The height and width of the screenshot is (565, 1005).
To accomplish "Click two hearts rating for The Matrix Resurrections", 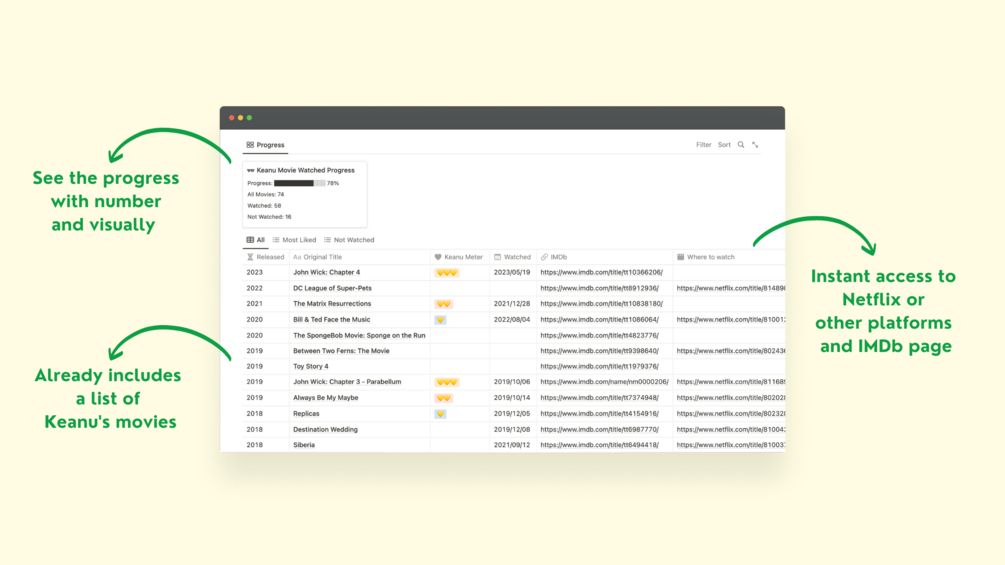I will 444,304.
